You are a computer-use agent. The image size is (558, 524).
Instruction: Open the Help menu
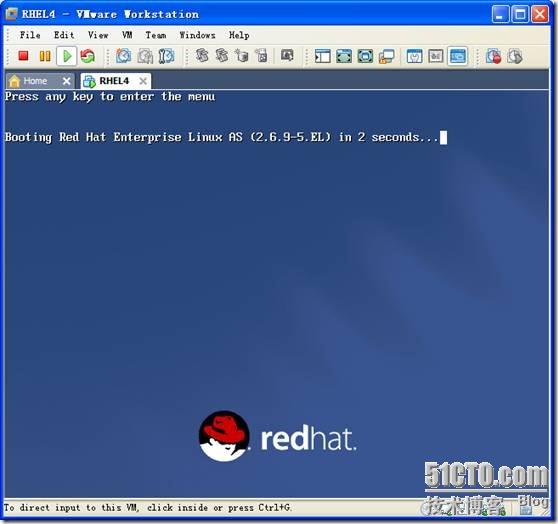(x=239, y=35)
